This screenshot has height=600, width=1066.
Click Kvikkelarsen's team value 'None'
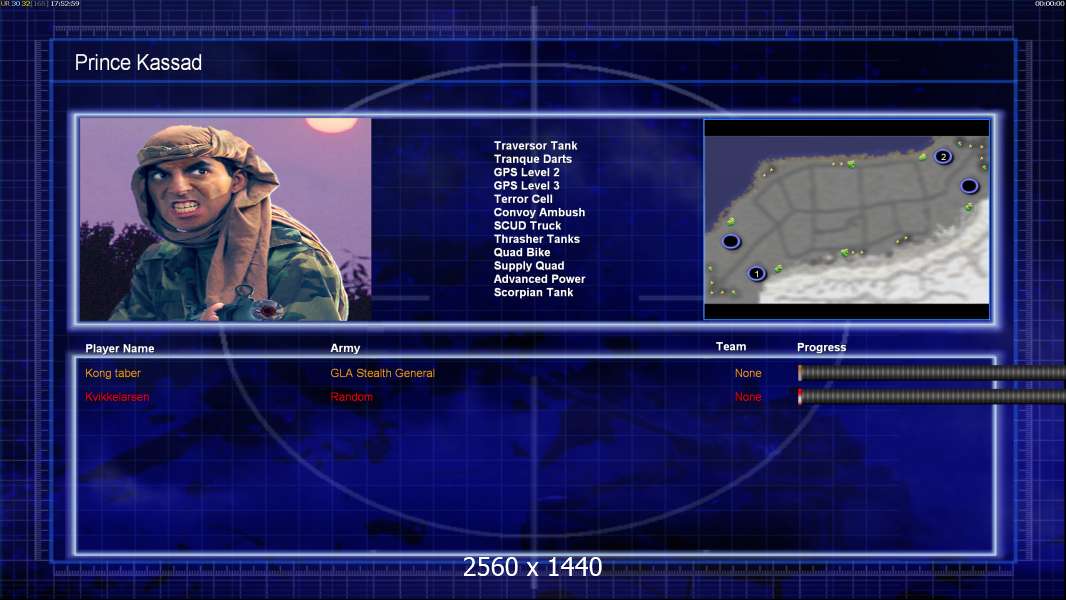[748, 397]
